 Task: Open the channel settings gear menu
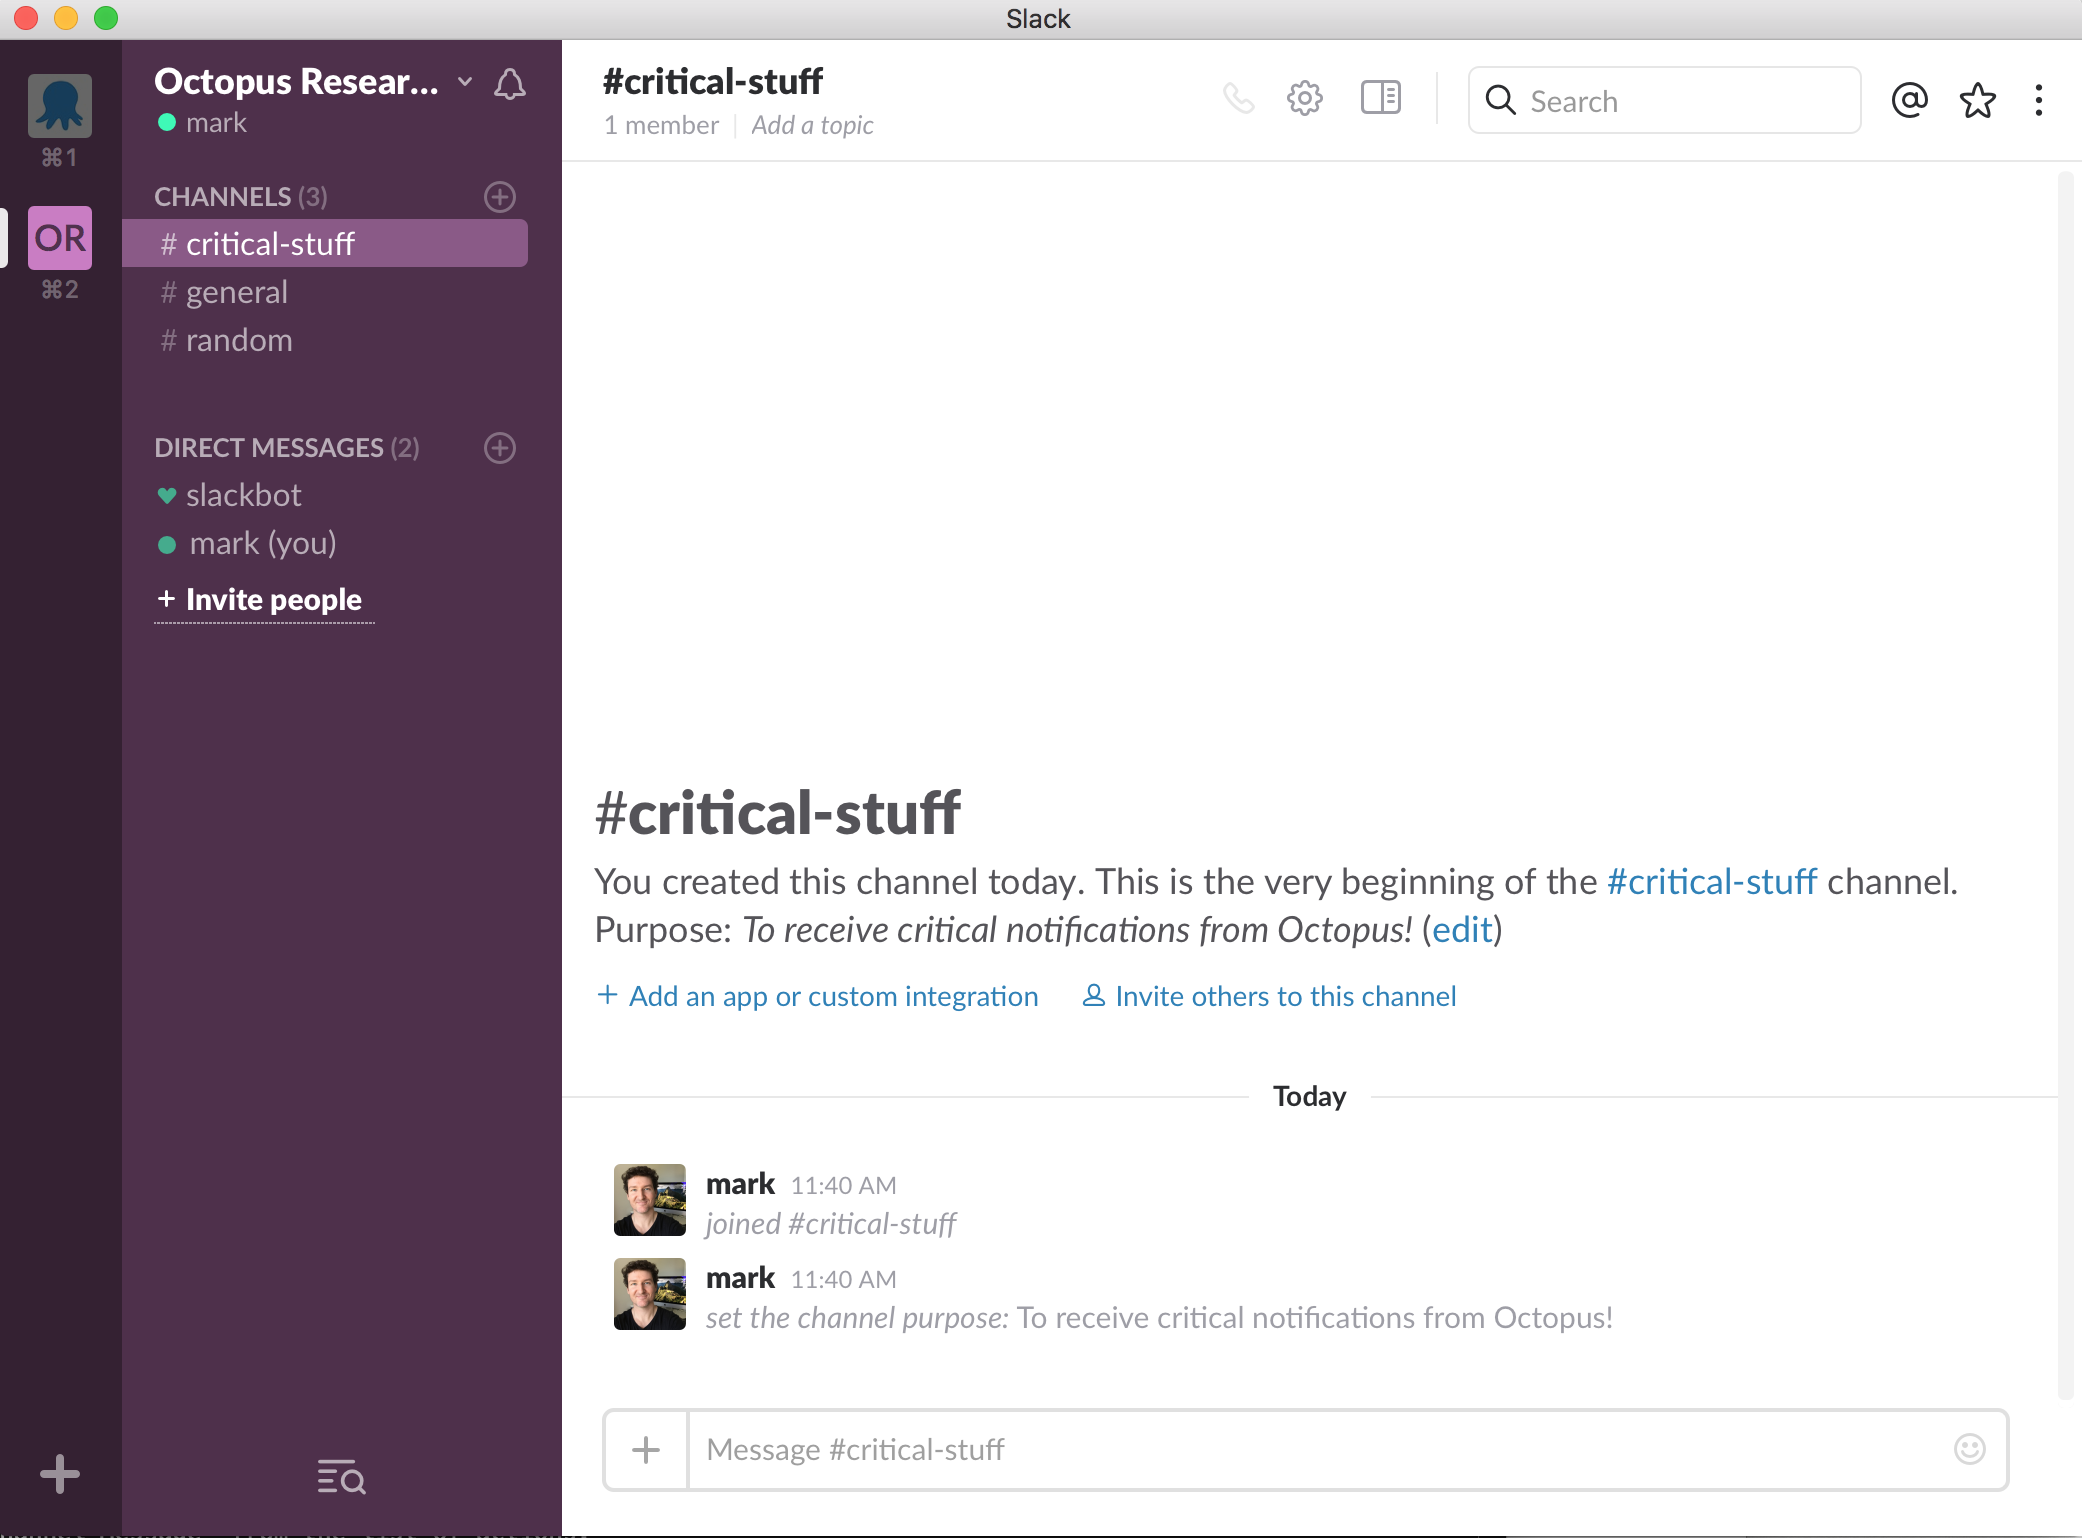(1305, 99)
